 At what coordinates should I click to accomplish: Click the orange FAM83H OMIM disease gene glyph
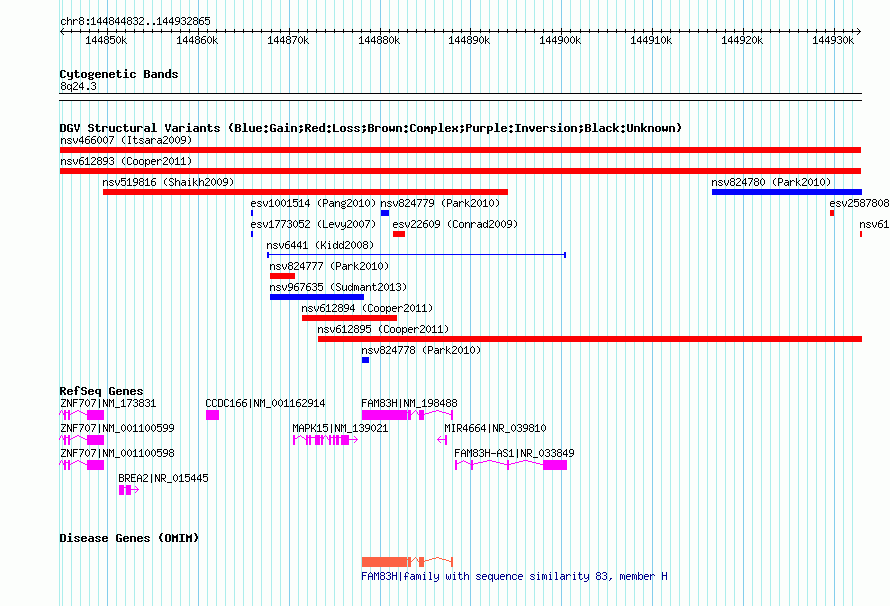point(407,562)
